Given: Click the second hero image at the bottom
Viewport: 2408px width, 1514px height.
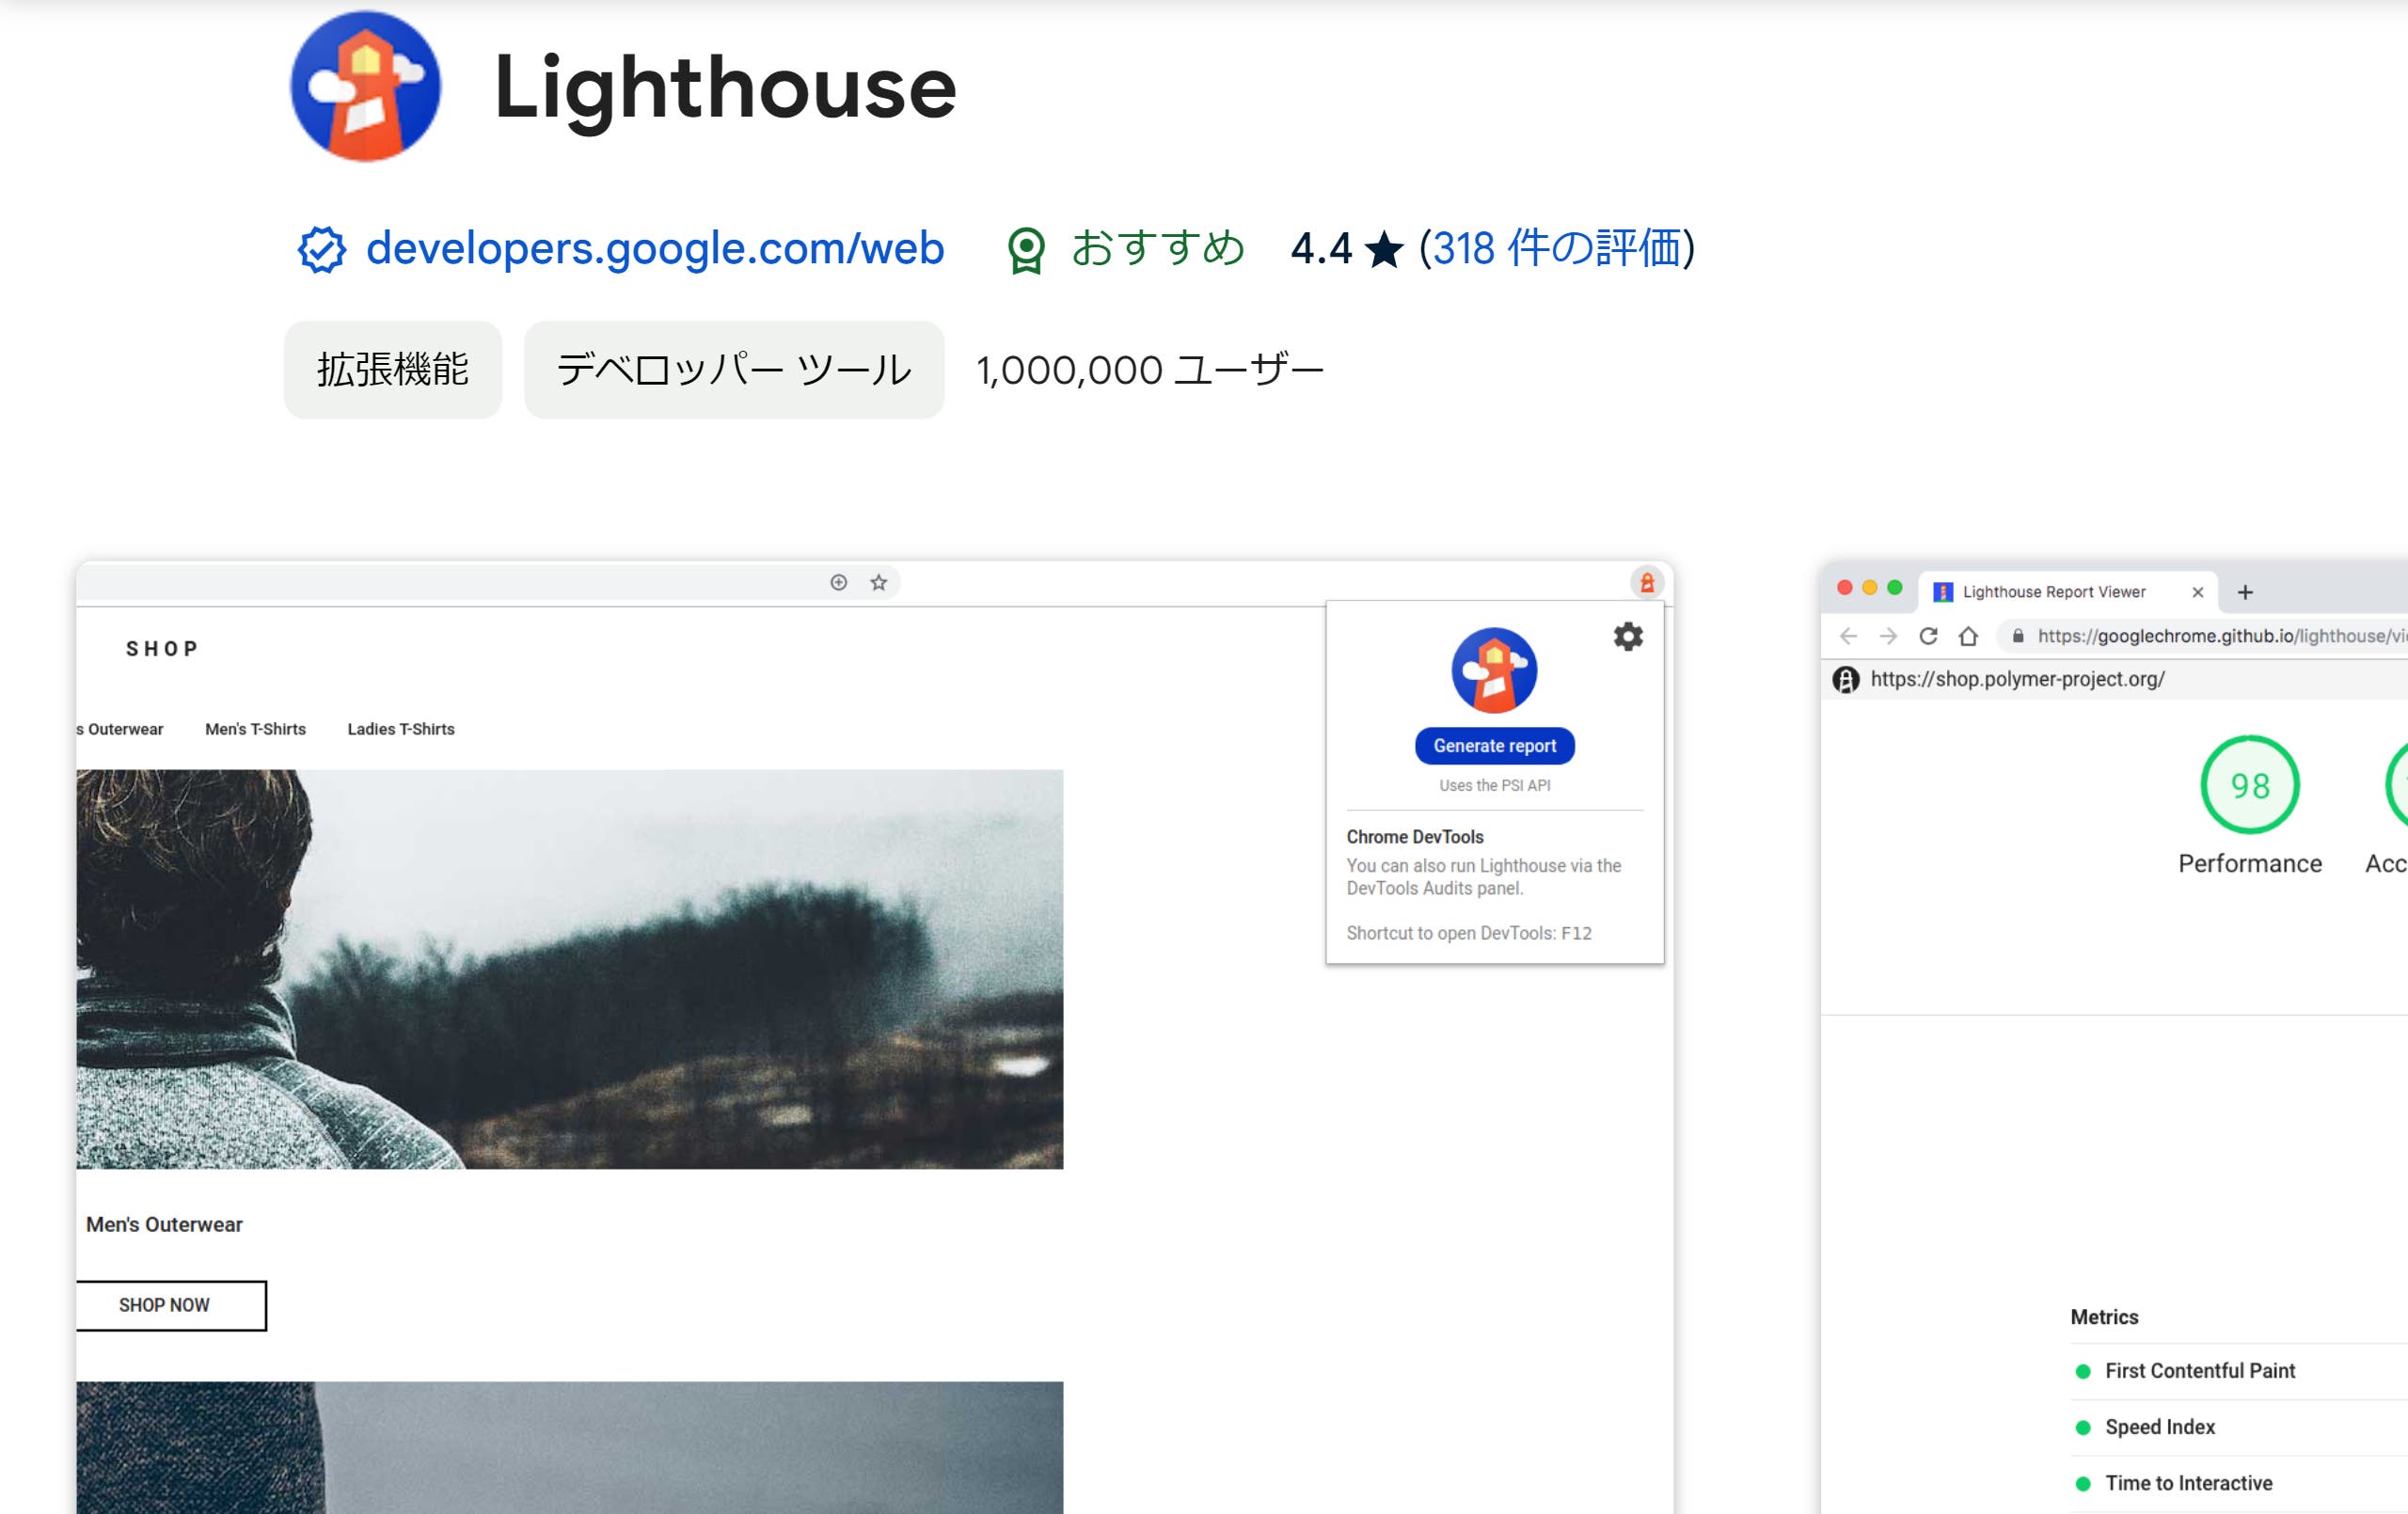Looking at the screenshot, I should point(570,1448).
